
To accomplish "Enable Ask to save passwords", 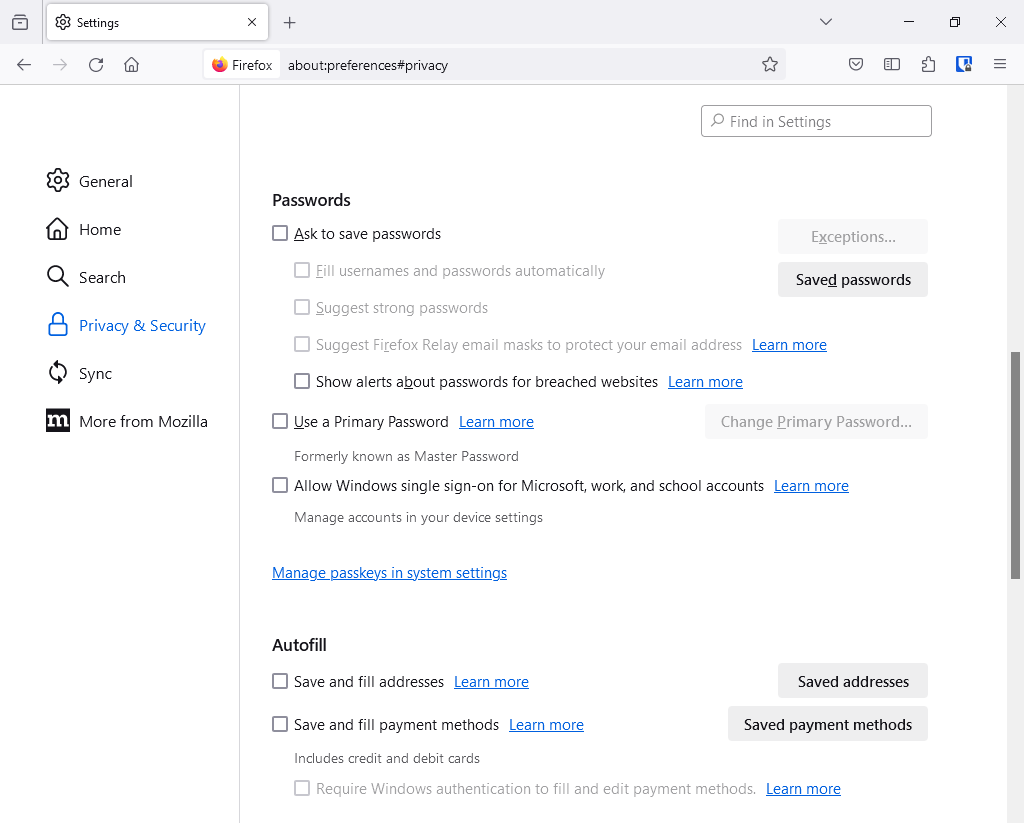I will click(x=280, y=234).
